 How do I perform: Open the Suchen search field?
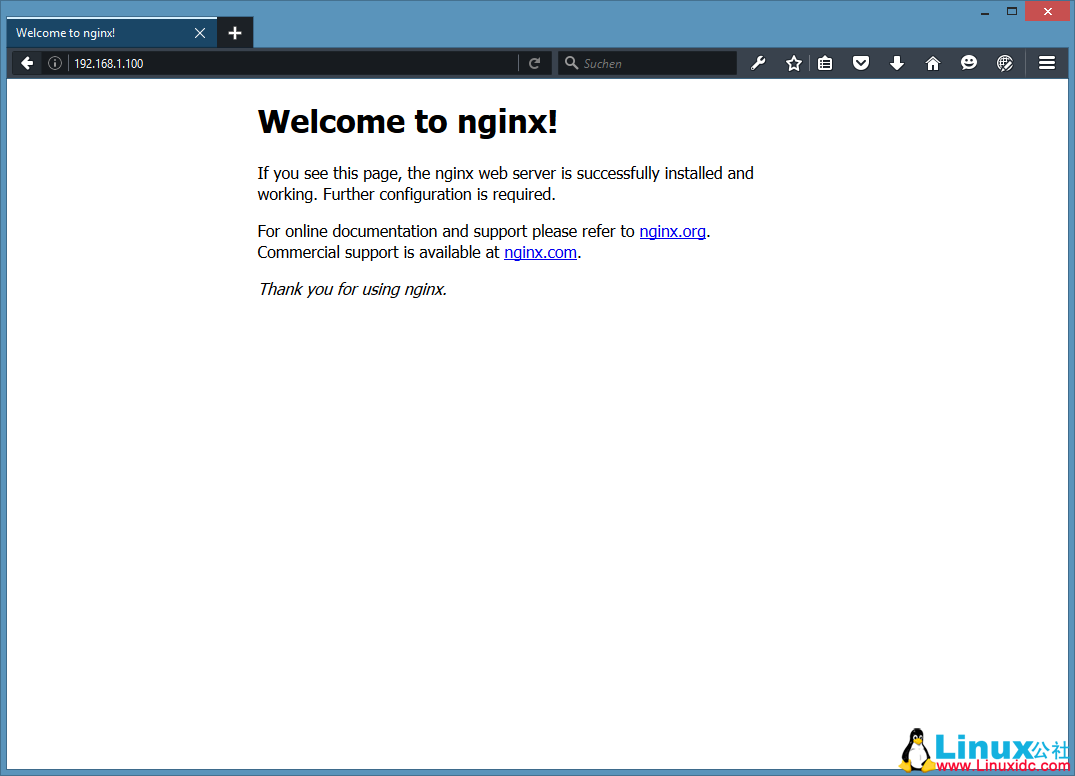coord(647,62)
